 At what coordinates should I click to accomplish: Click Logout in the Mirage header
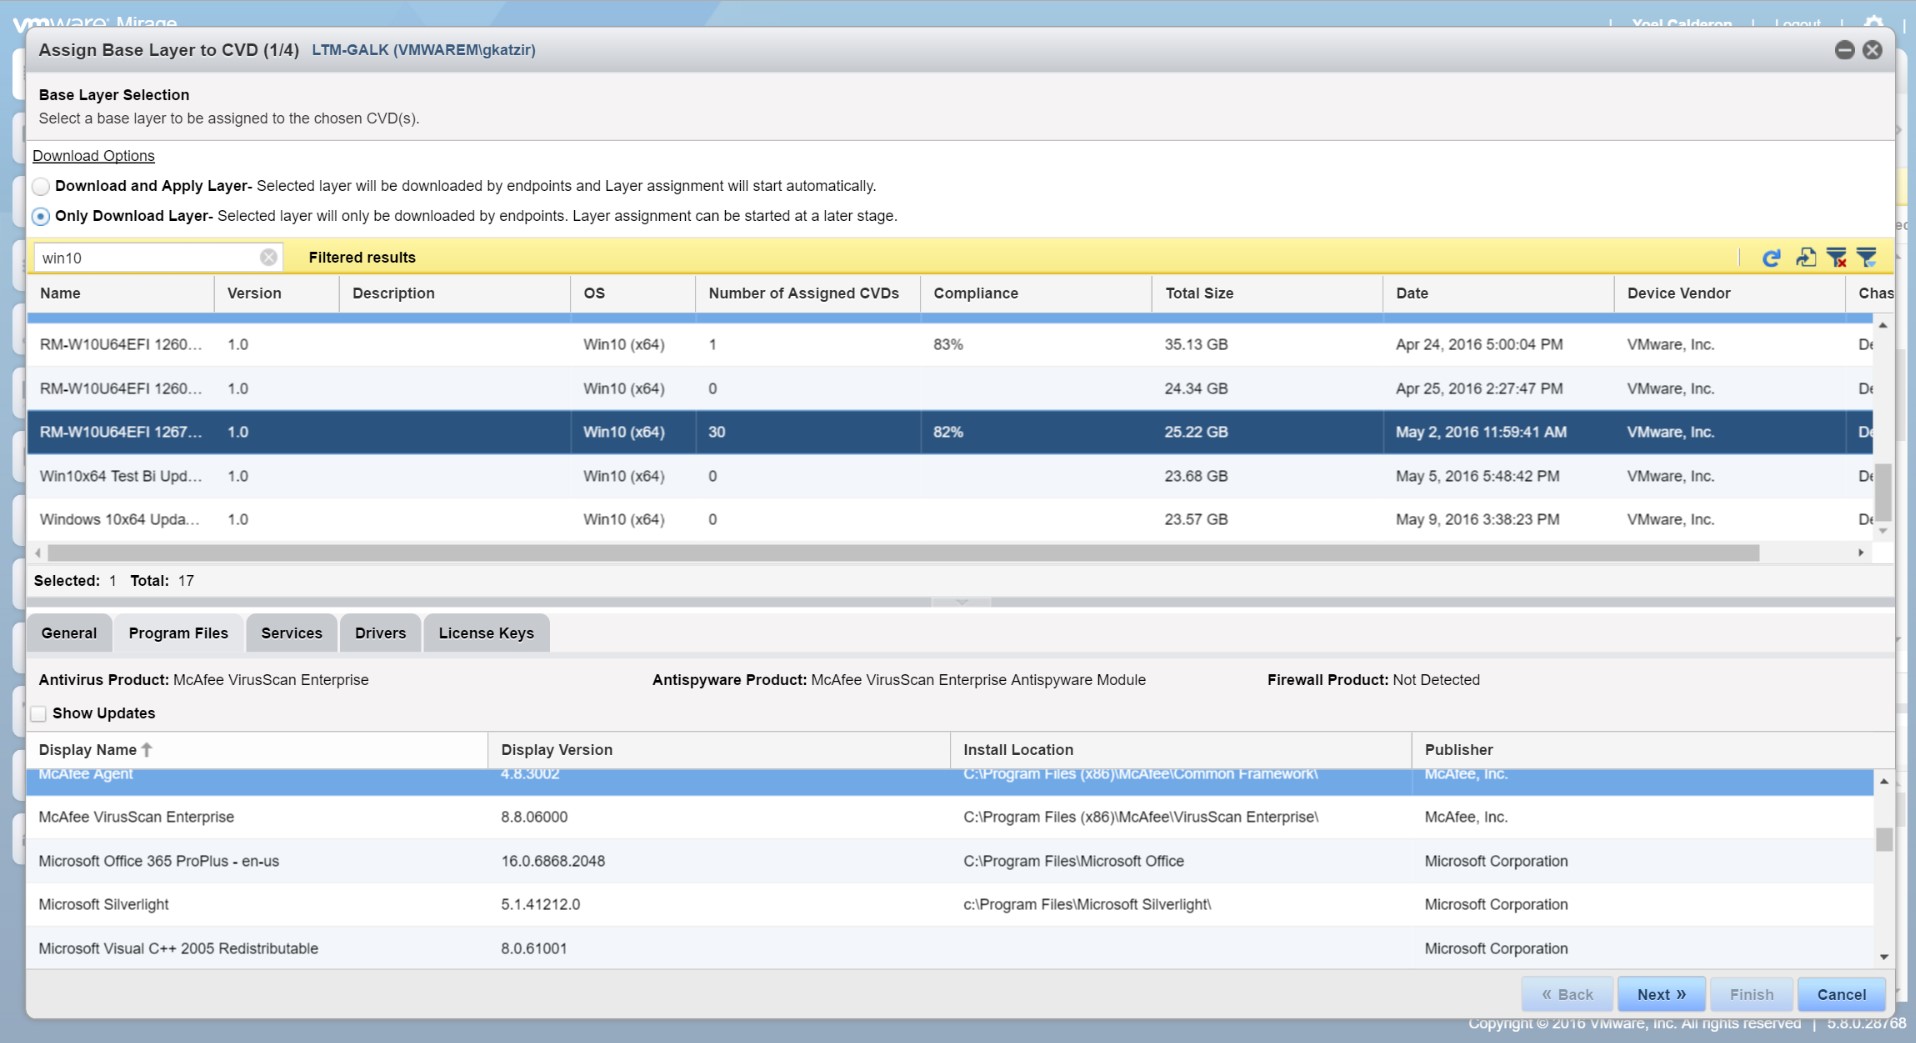tap(1797, 22)
